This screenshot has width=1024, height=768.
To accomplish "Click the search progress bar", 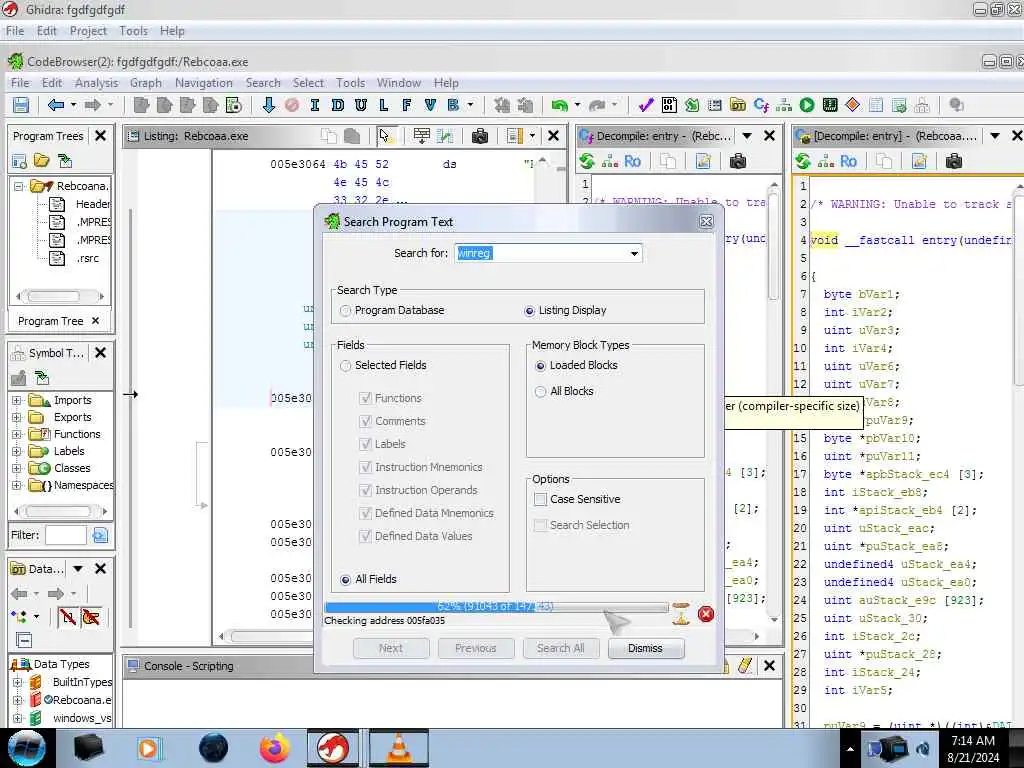I will (x=496, y=607).
